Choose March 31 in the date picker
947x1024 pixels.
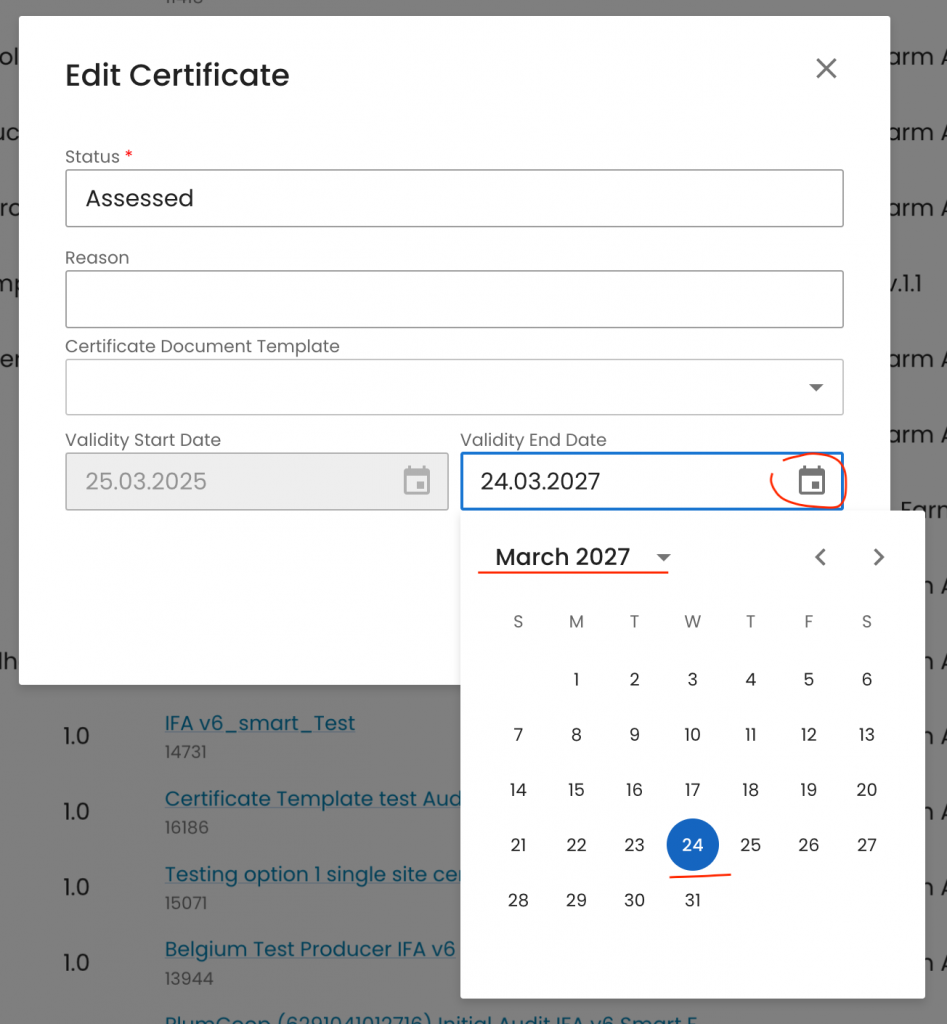(x=692, y=900)
